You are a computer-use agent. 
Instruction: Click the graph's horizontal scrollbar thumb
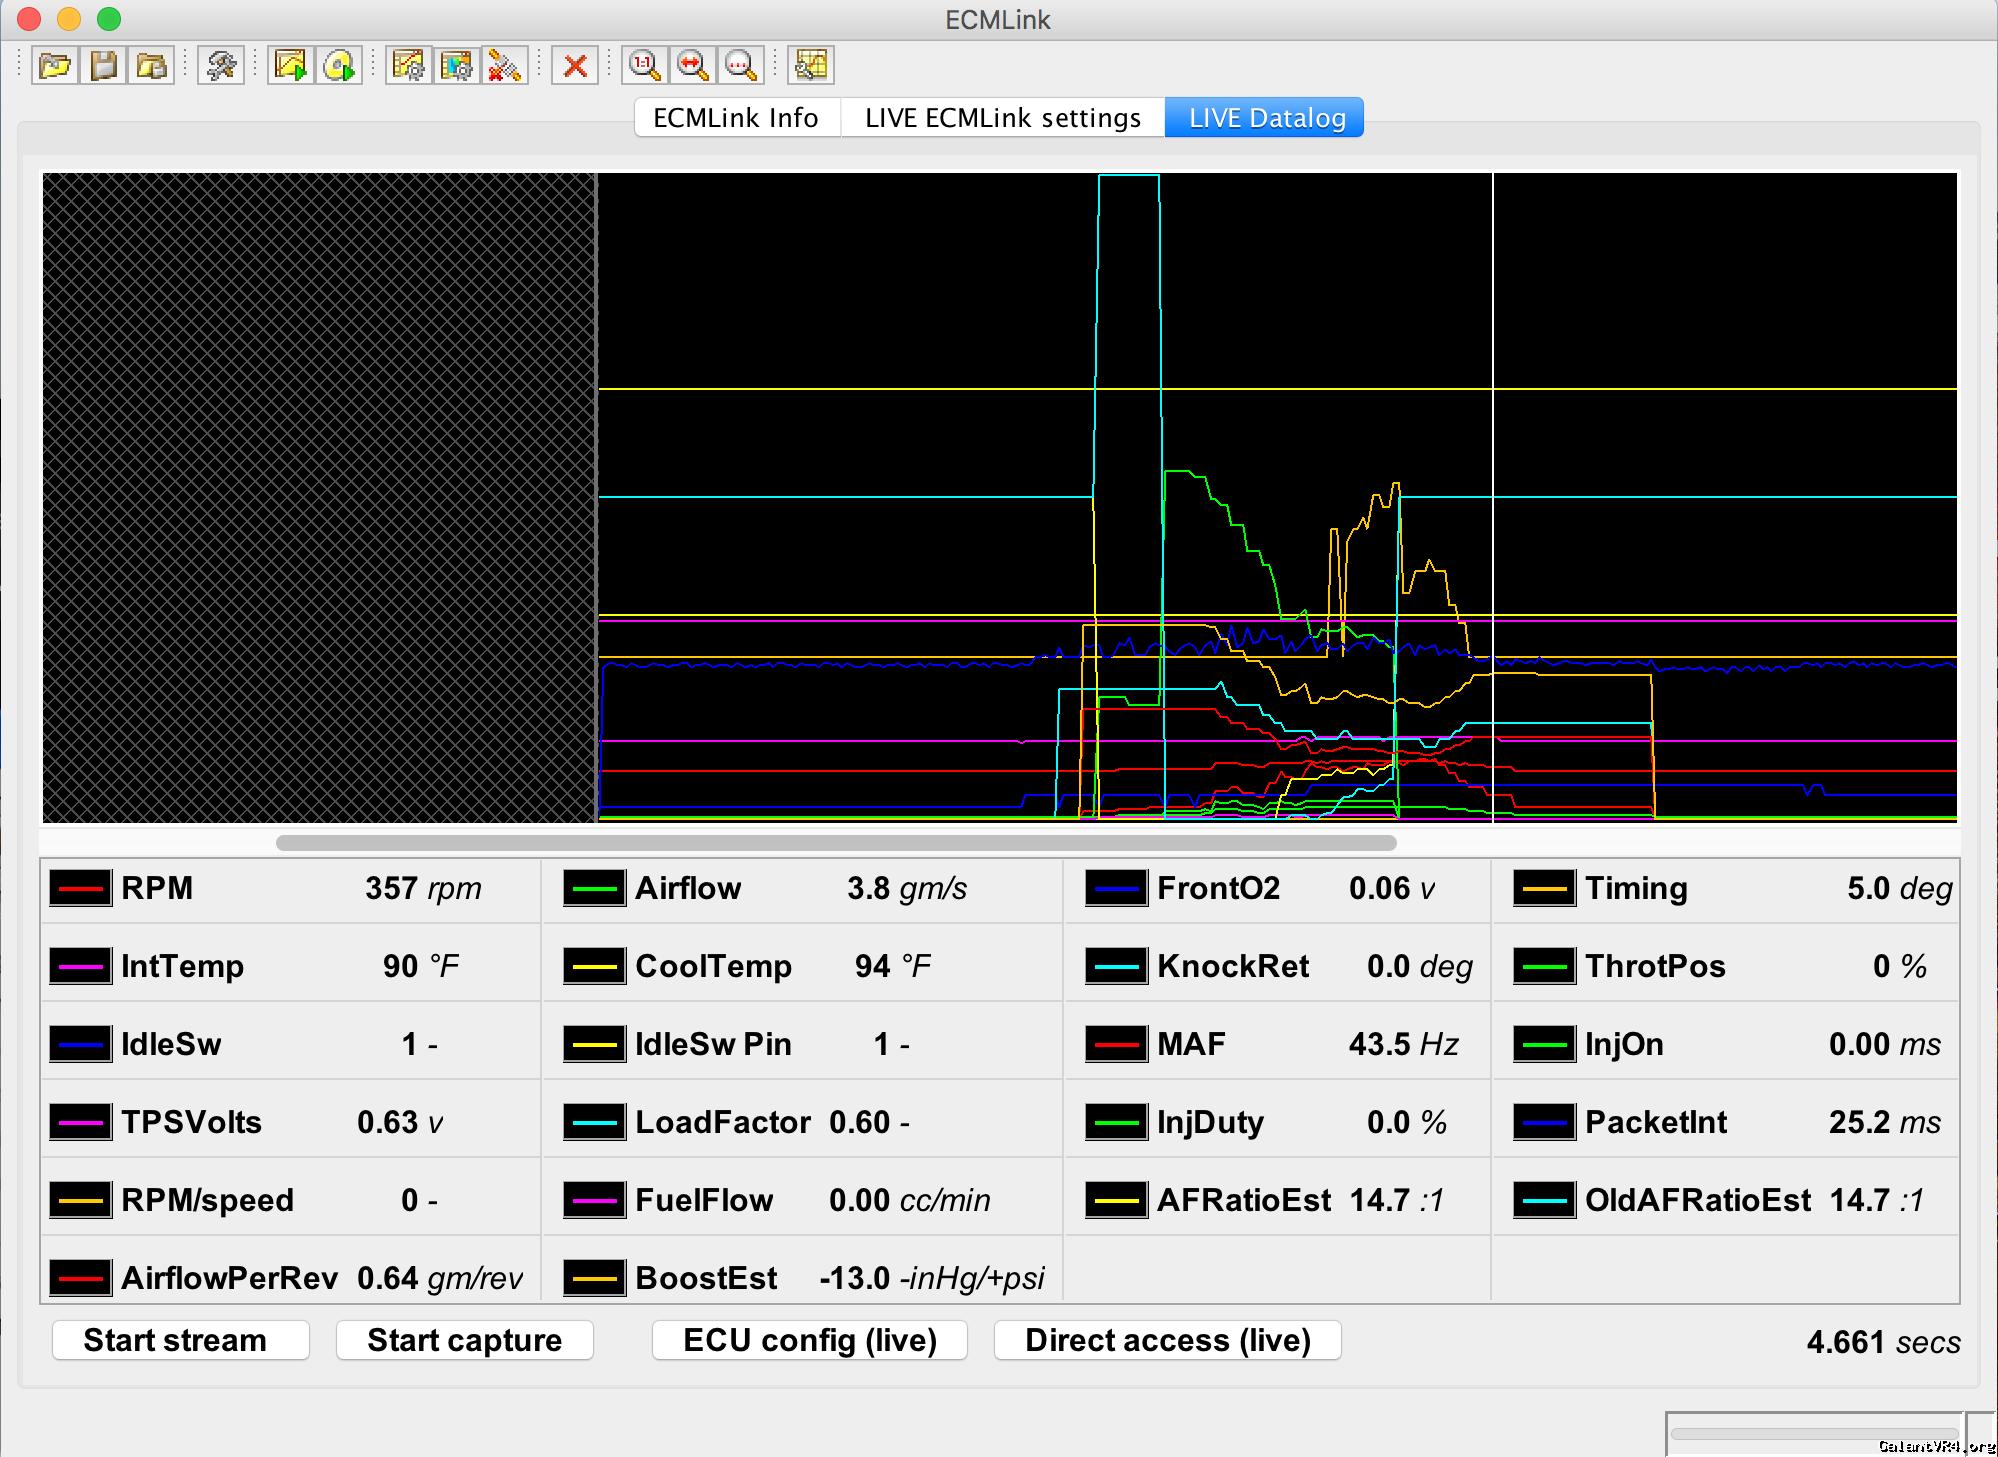tap(835, 843)
